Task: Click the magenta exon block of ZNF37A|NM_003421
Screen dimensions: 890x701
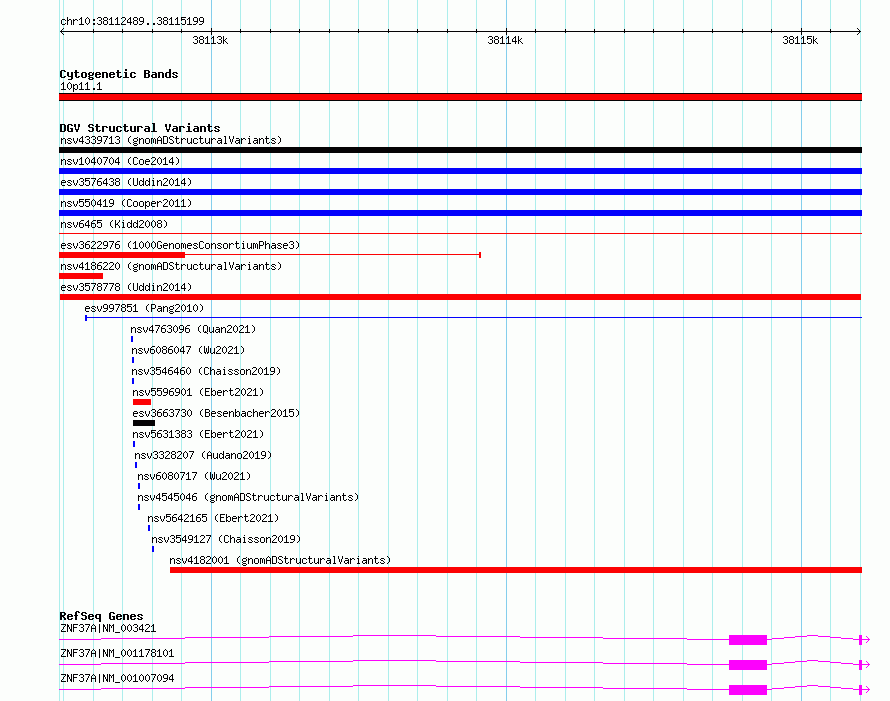Action: tap(748, 640)
